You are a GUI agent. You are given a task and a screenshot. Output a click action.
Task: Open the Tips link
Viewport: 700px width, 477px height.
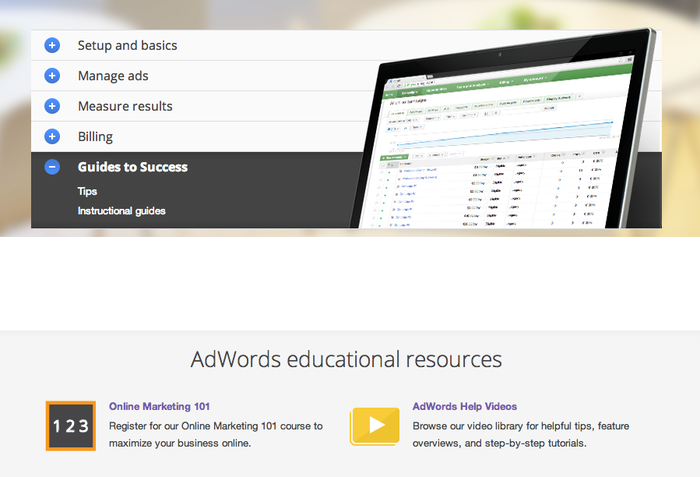click(x=87, y=191)
